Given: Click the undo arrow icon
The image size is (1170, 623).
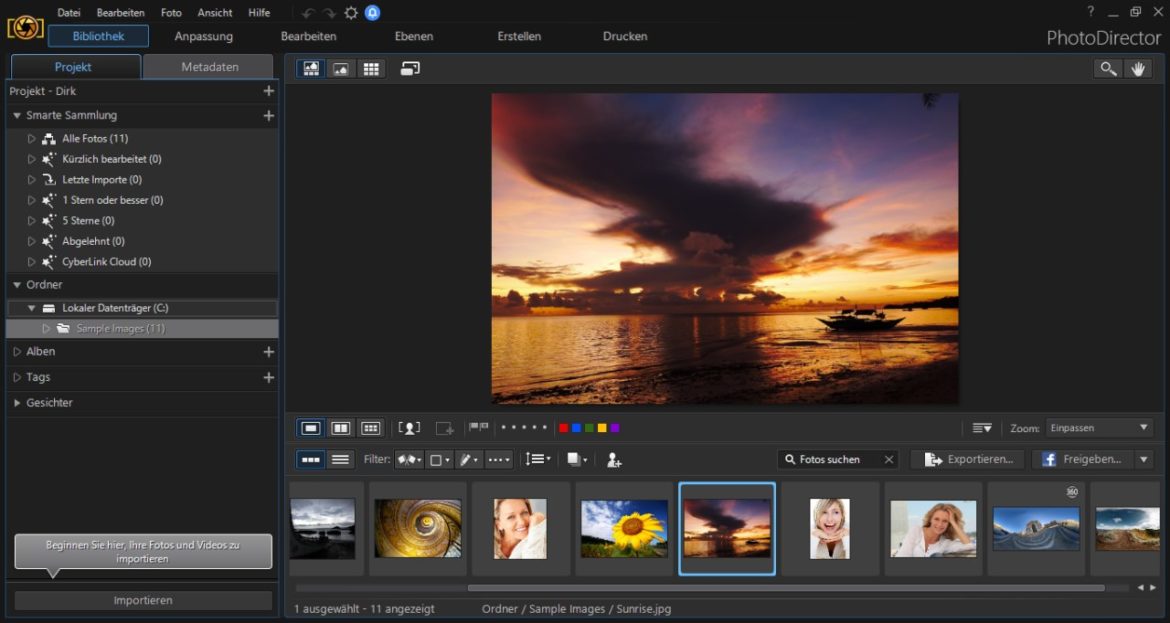Looking at the screenshot, I should 307,13.
